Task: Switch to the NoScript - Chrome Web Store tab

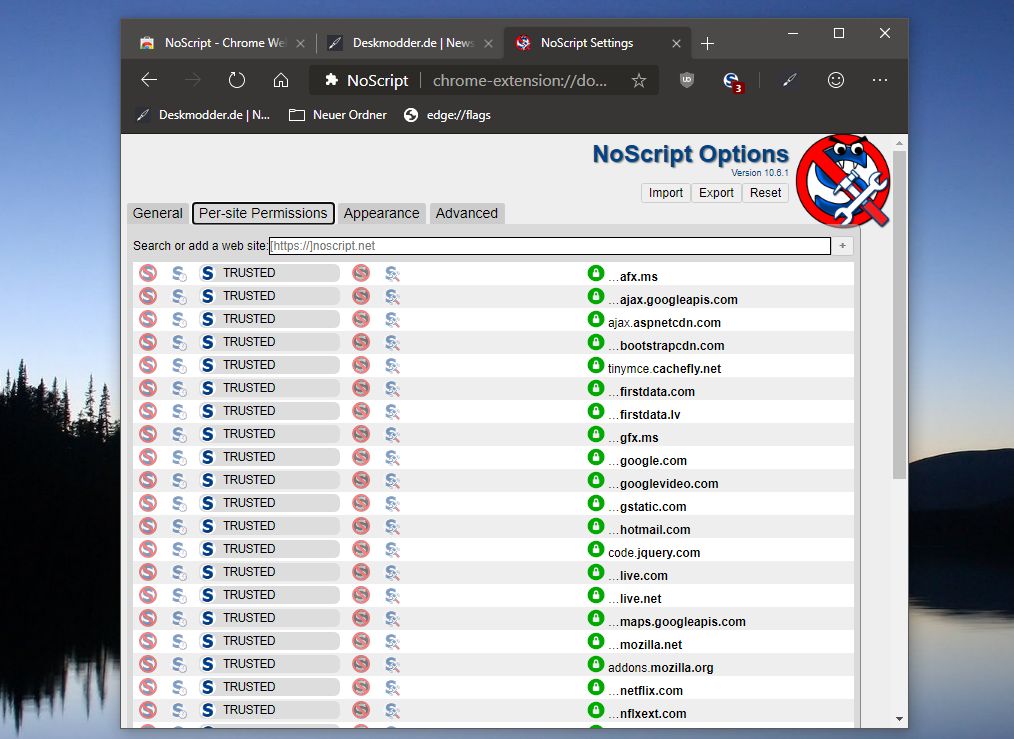Action: tap(222, 43)
